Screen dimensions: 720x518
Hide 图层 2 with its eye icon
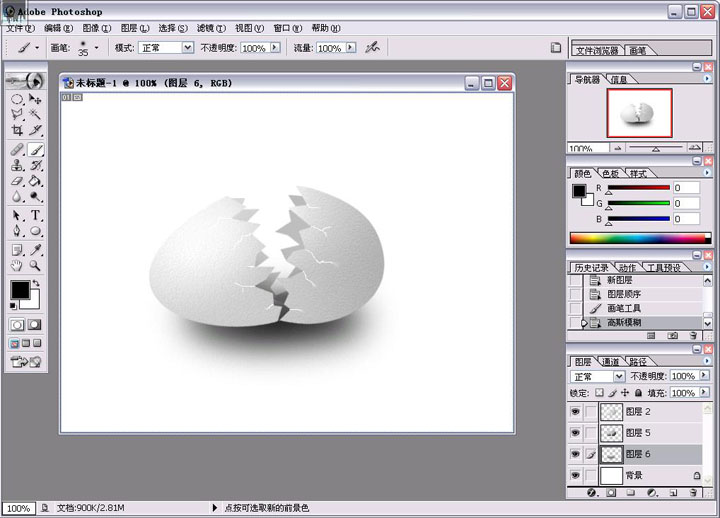[575, 411]
